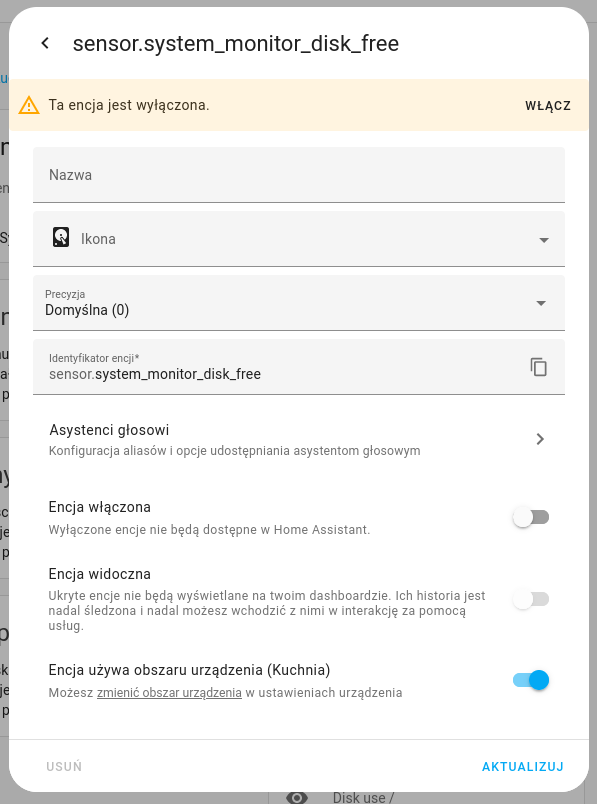This screenshot has width=597, height=804.
Task: Click the sensor.system_monitor_disk_free dialog title
Action: pos(236,44)
